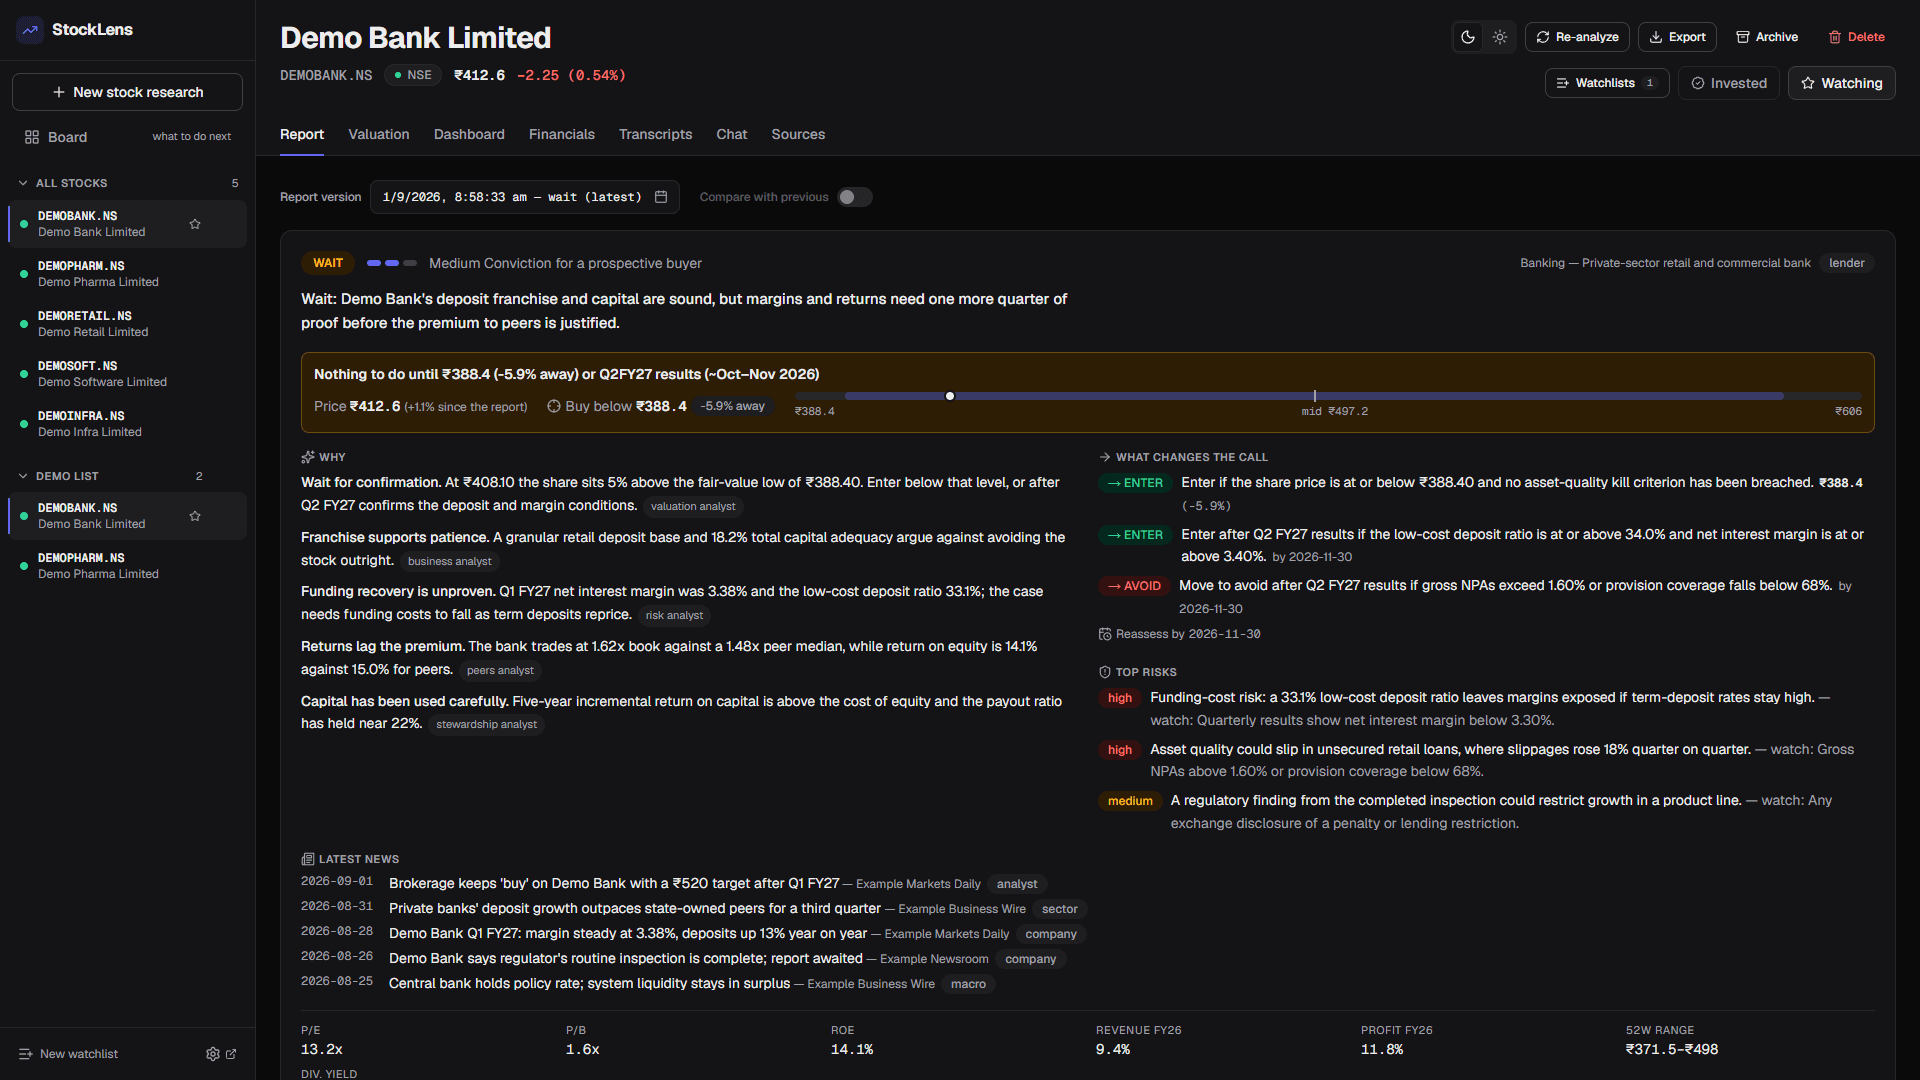Screen dimensions: 1920x1080
Task: Open the Brokerage keeps 'buy' news headline
Action: point(614,883)
